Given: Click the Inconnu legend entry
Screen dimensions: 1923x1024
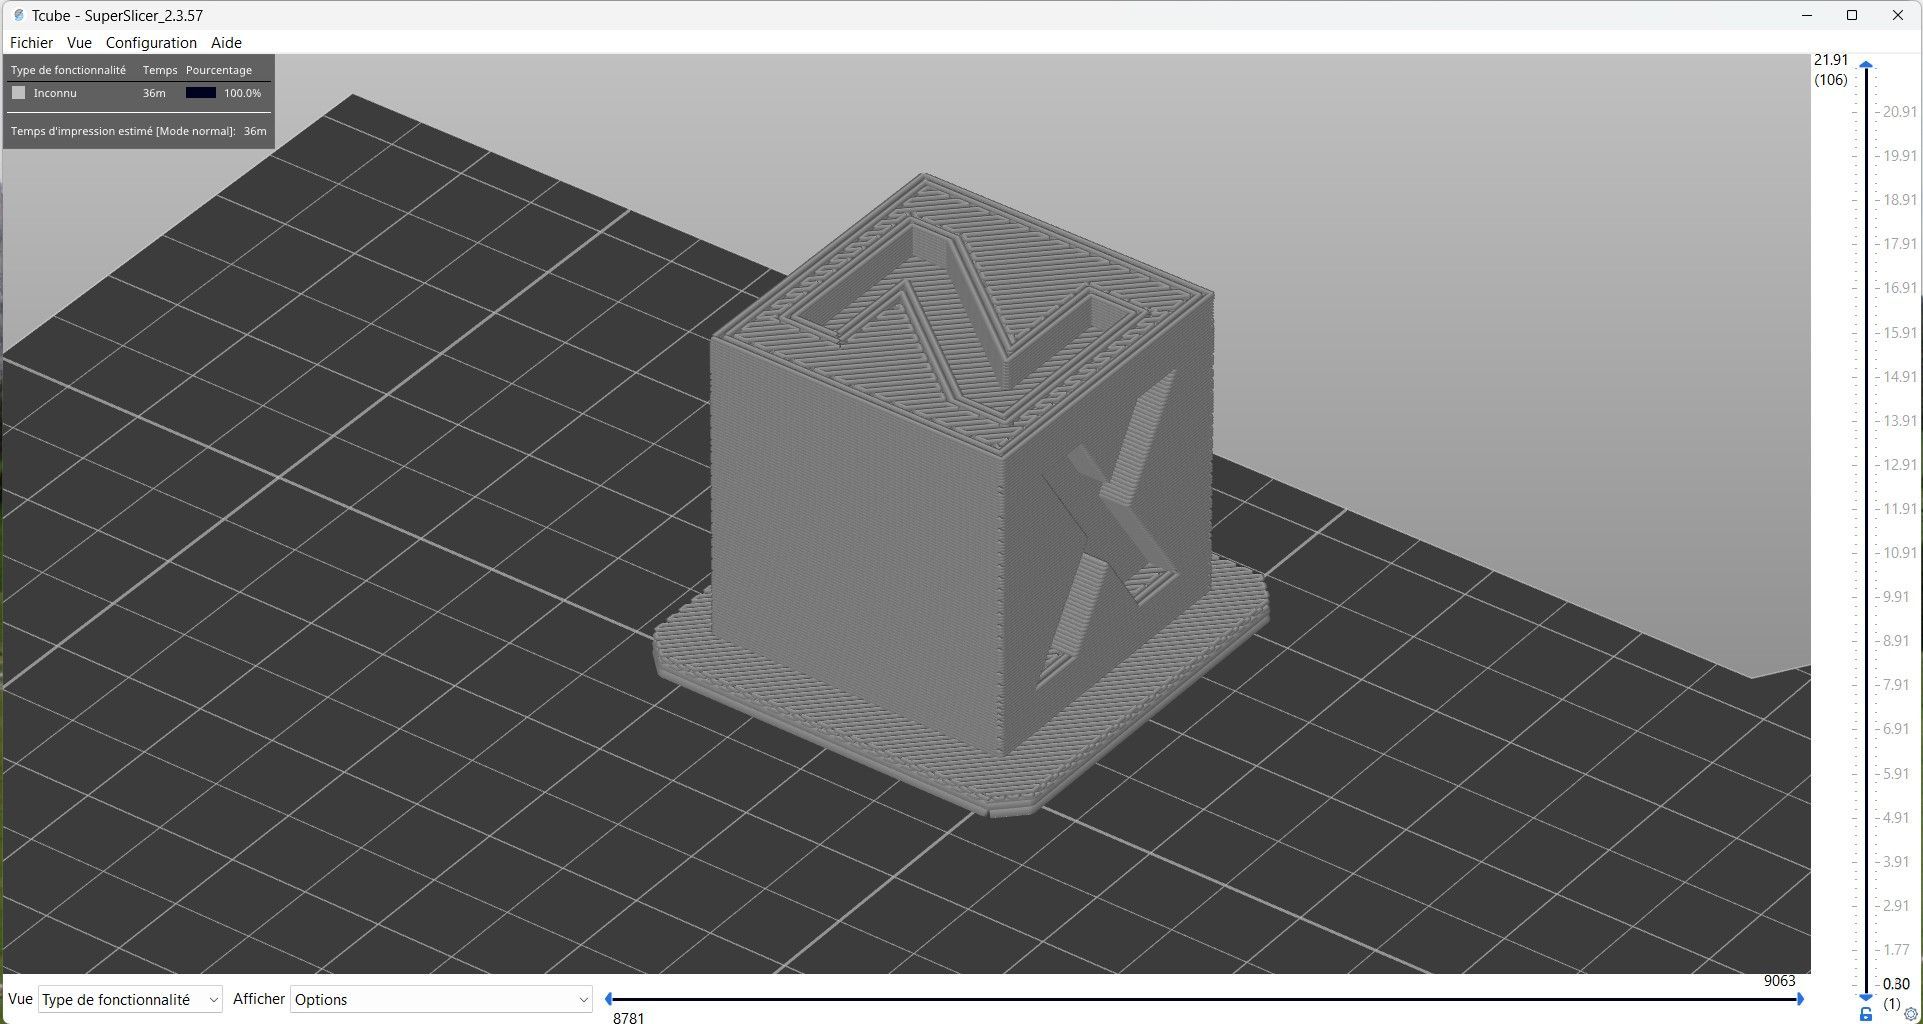Looking at the screenshot, I should click(x=55, y=93).
